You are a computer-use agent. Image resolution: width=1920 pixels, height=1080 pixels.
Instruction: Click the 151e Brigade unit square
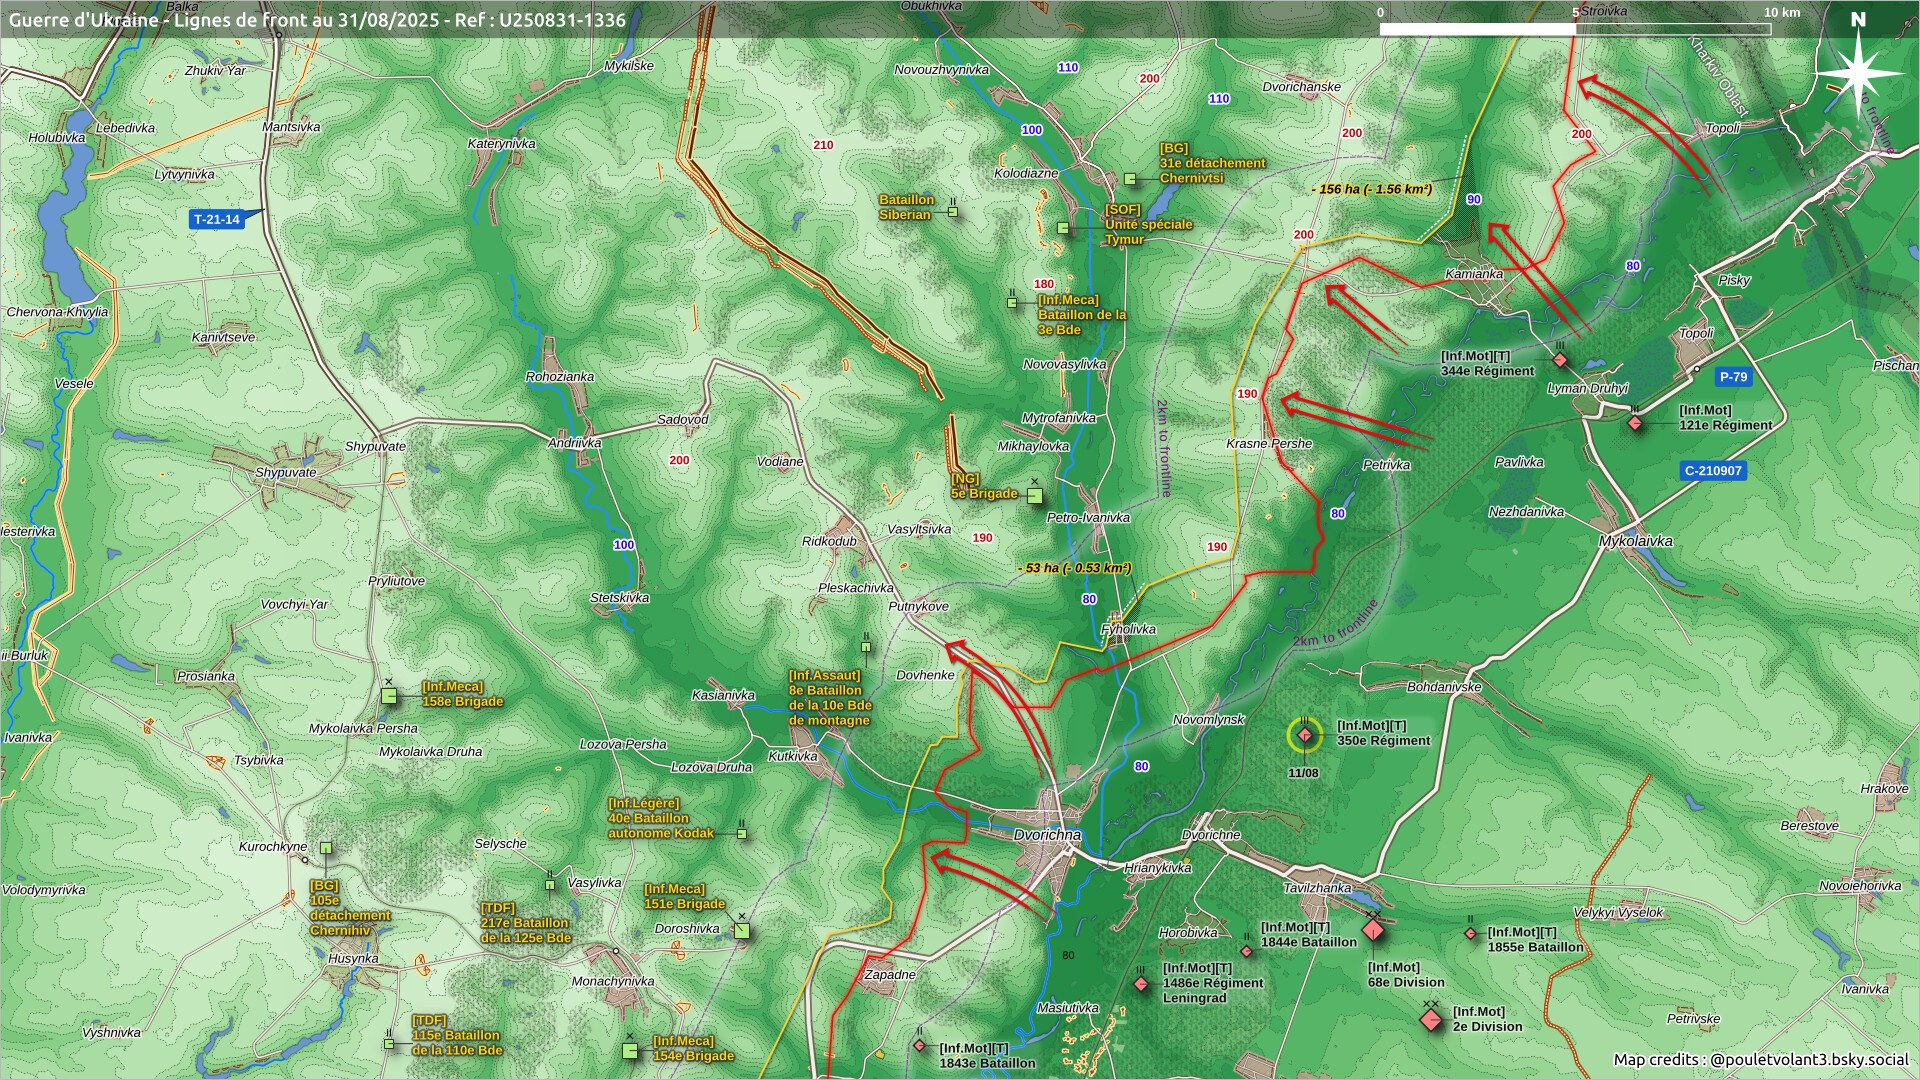[x=741, y=931]
